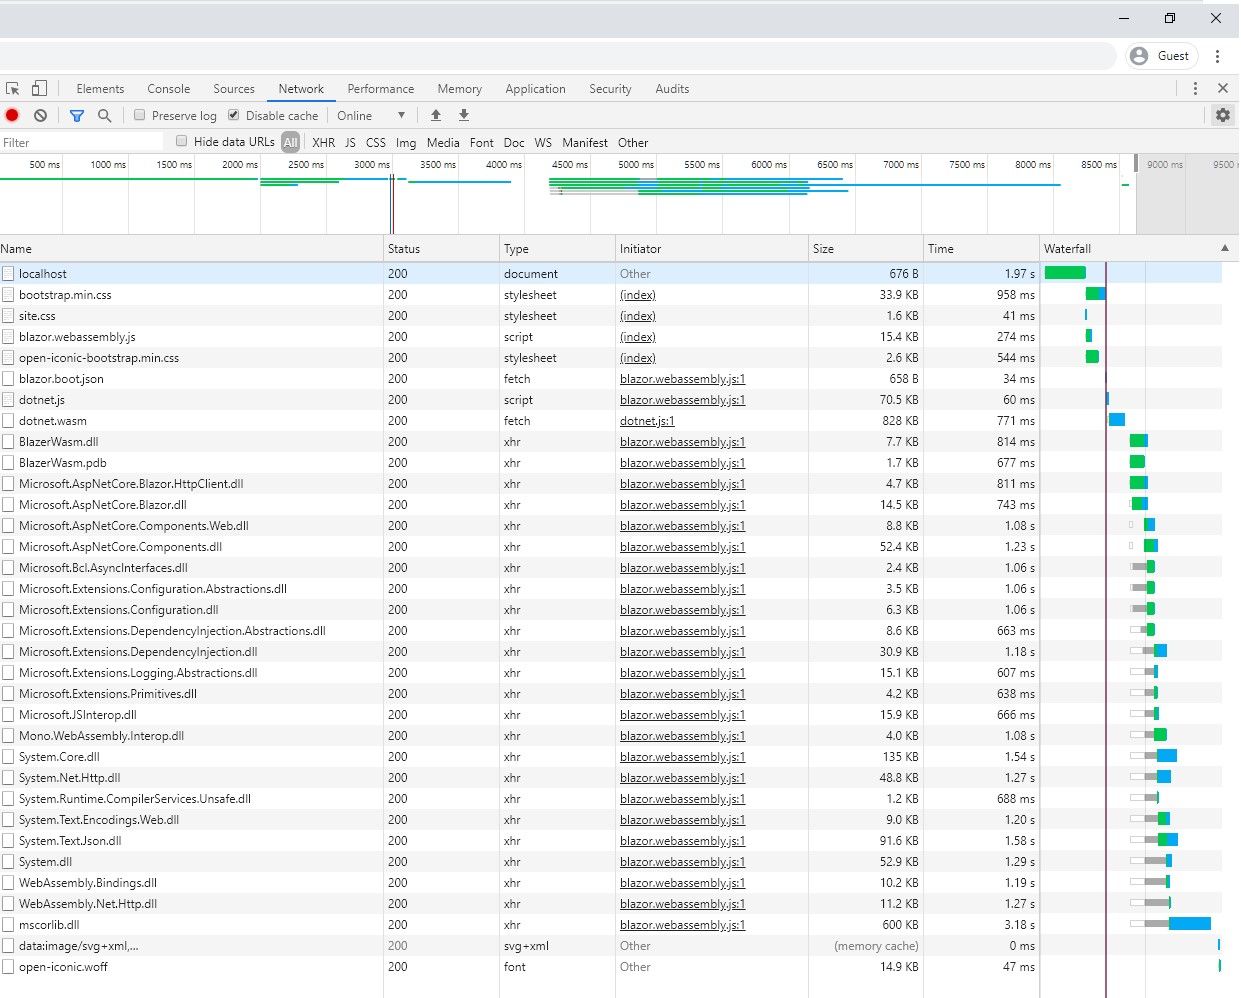Switch to the Console panel
Screen dimensions: 1241x998
pos(168,88)
